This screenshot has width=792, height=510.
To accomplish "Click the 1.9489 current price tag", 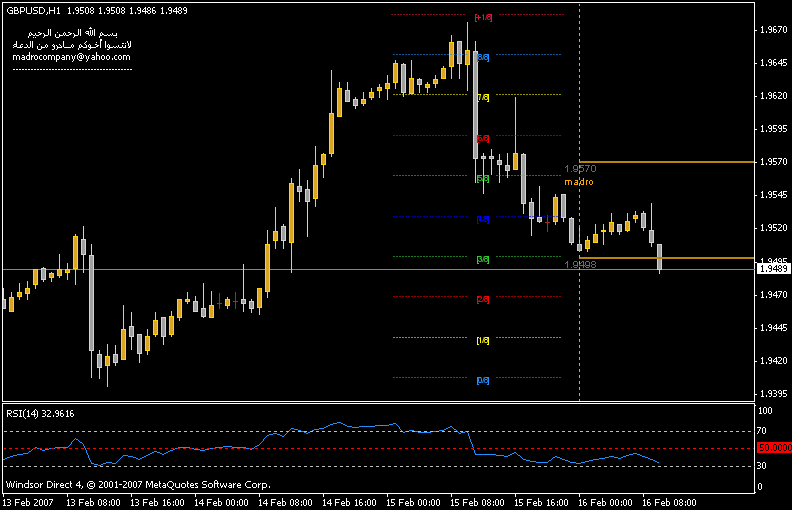I will point(773,269).
